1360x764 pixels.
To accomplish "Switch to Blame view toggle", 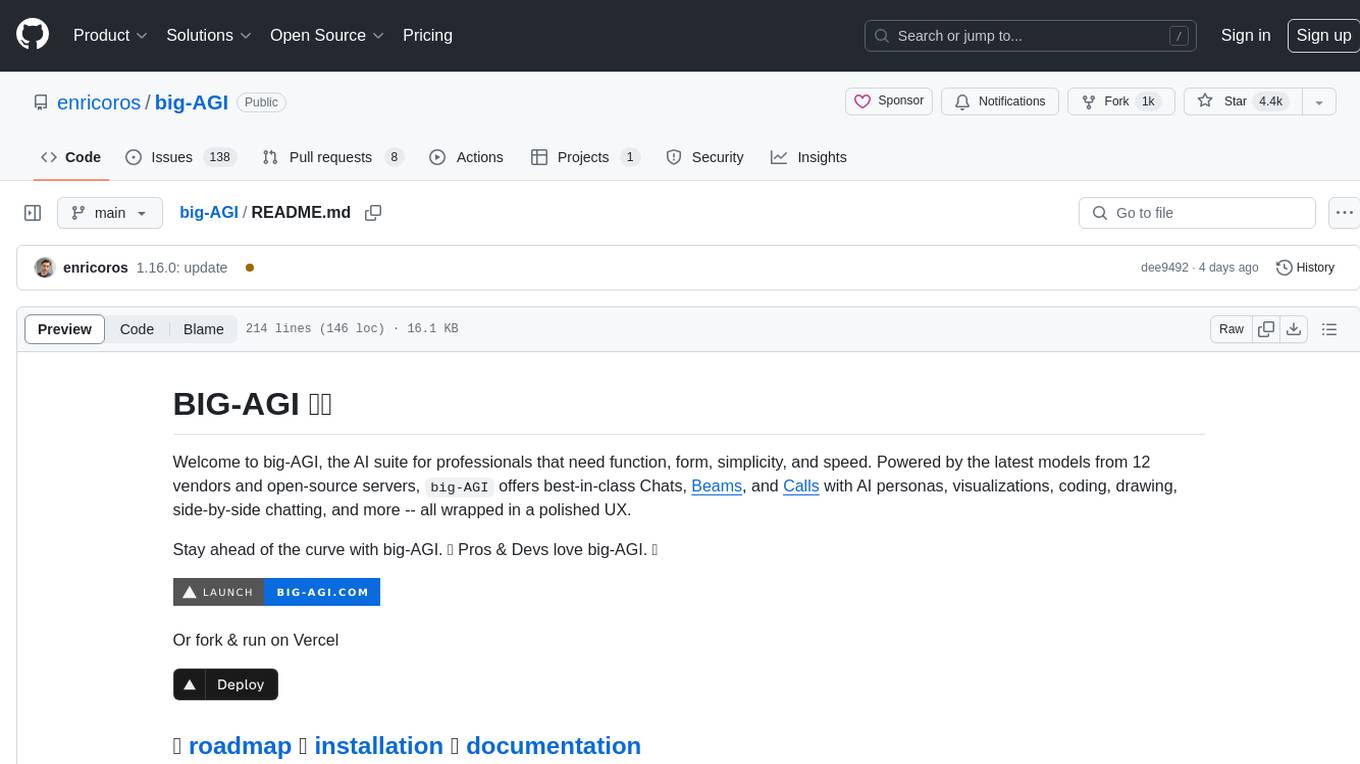I will coord(203,329).
